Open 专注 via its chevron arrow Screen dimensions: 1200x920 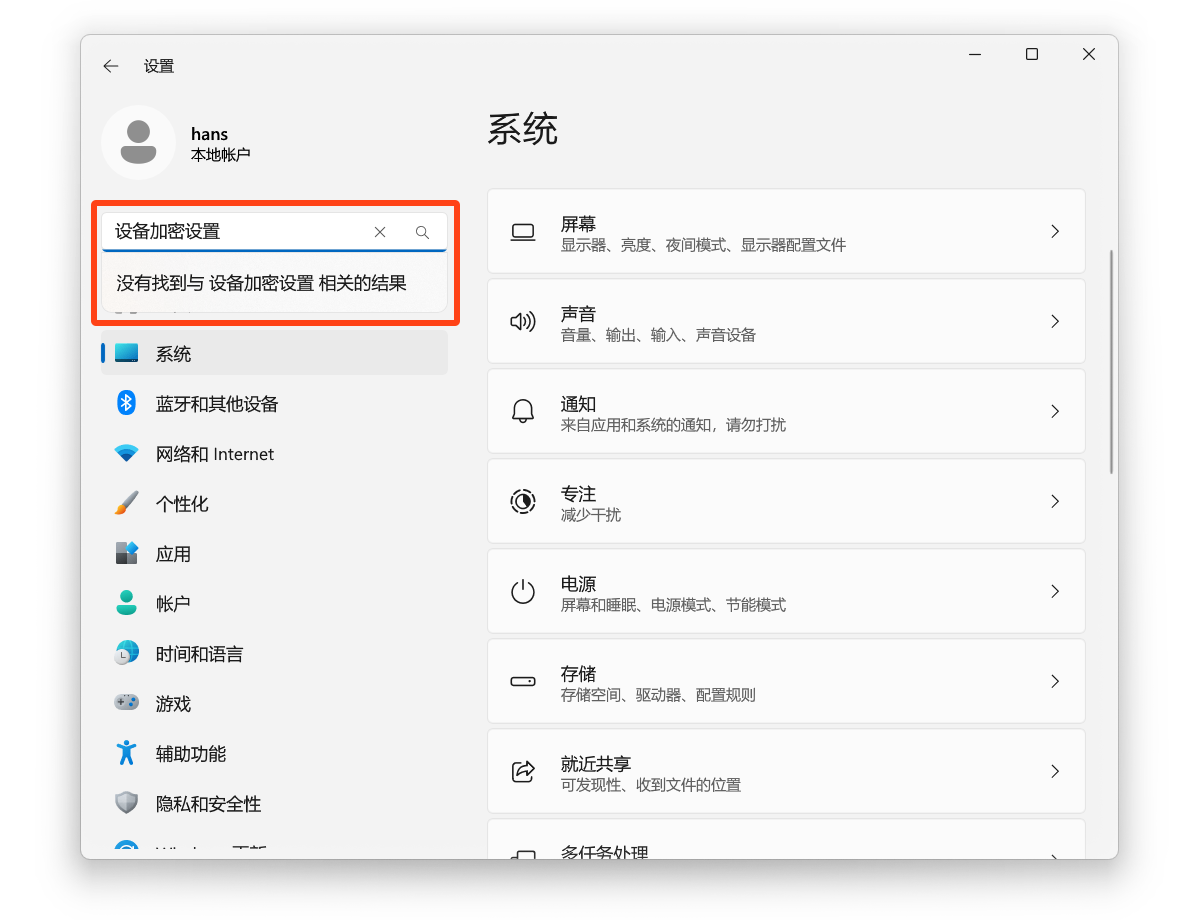(1055, 501)
